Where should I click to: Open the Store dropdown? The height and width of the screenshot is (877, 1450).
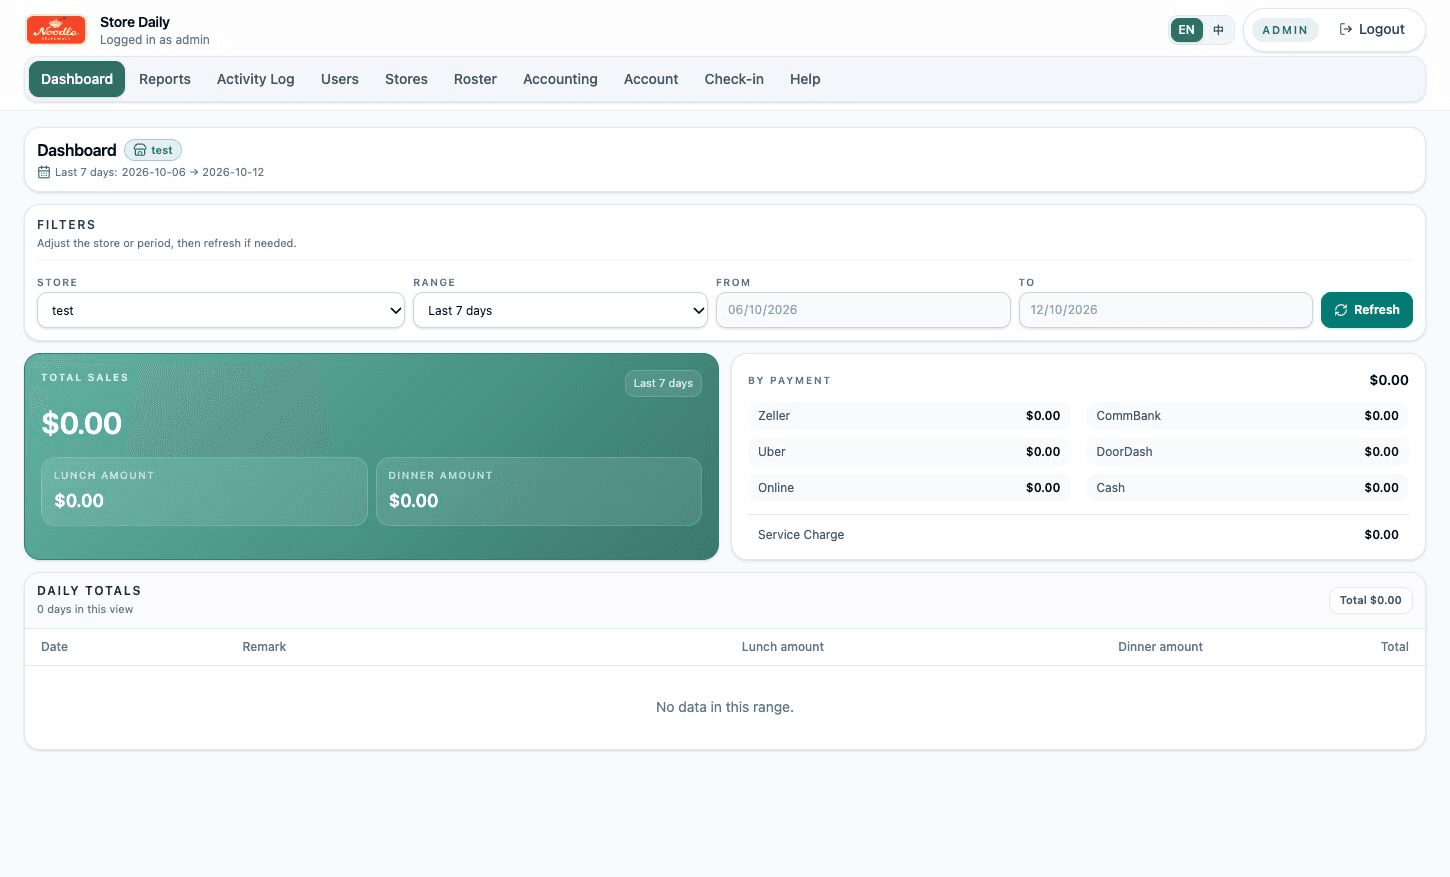point(221,310)
